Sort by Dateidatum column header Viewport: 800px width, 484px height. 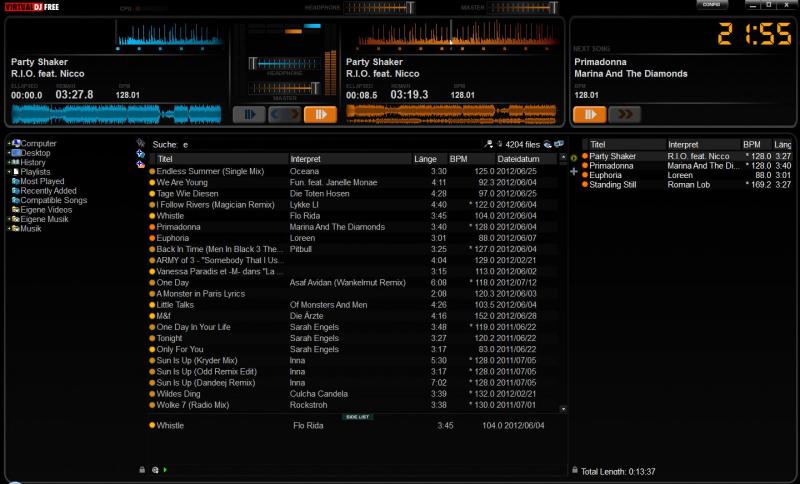point(519,159)
